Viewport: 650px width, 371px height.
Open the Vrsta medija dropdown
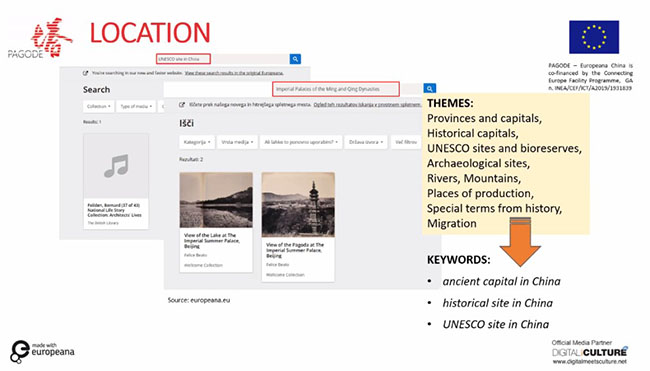237,142
